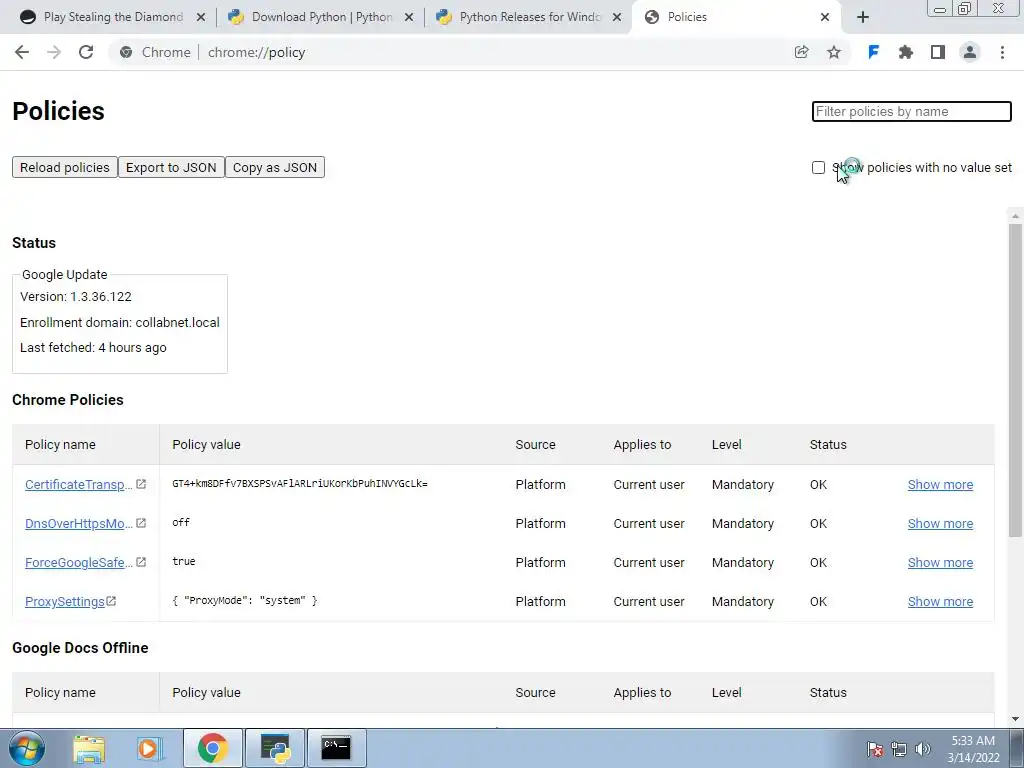Close the Python Releases for Windows tab
Viewport: 1024px width, 768px height.
click(616, 18)
